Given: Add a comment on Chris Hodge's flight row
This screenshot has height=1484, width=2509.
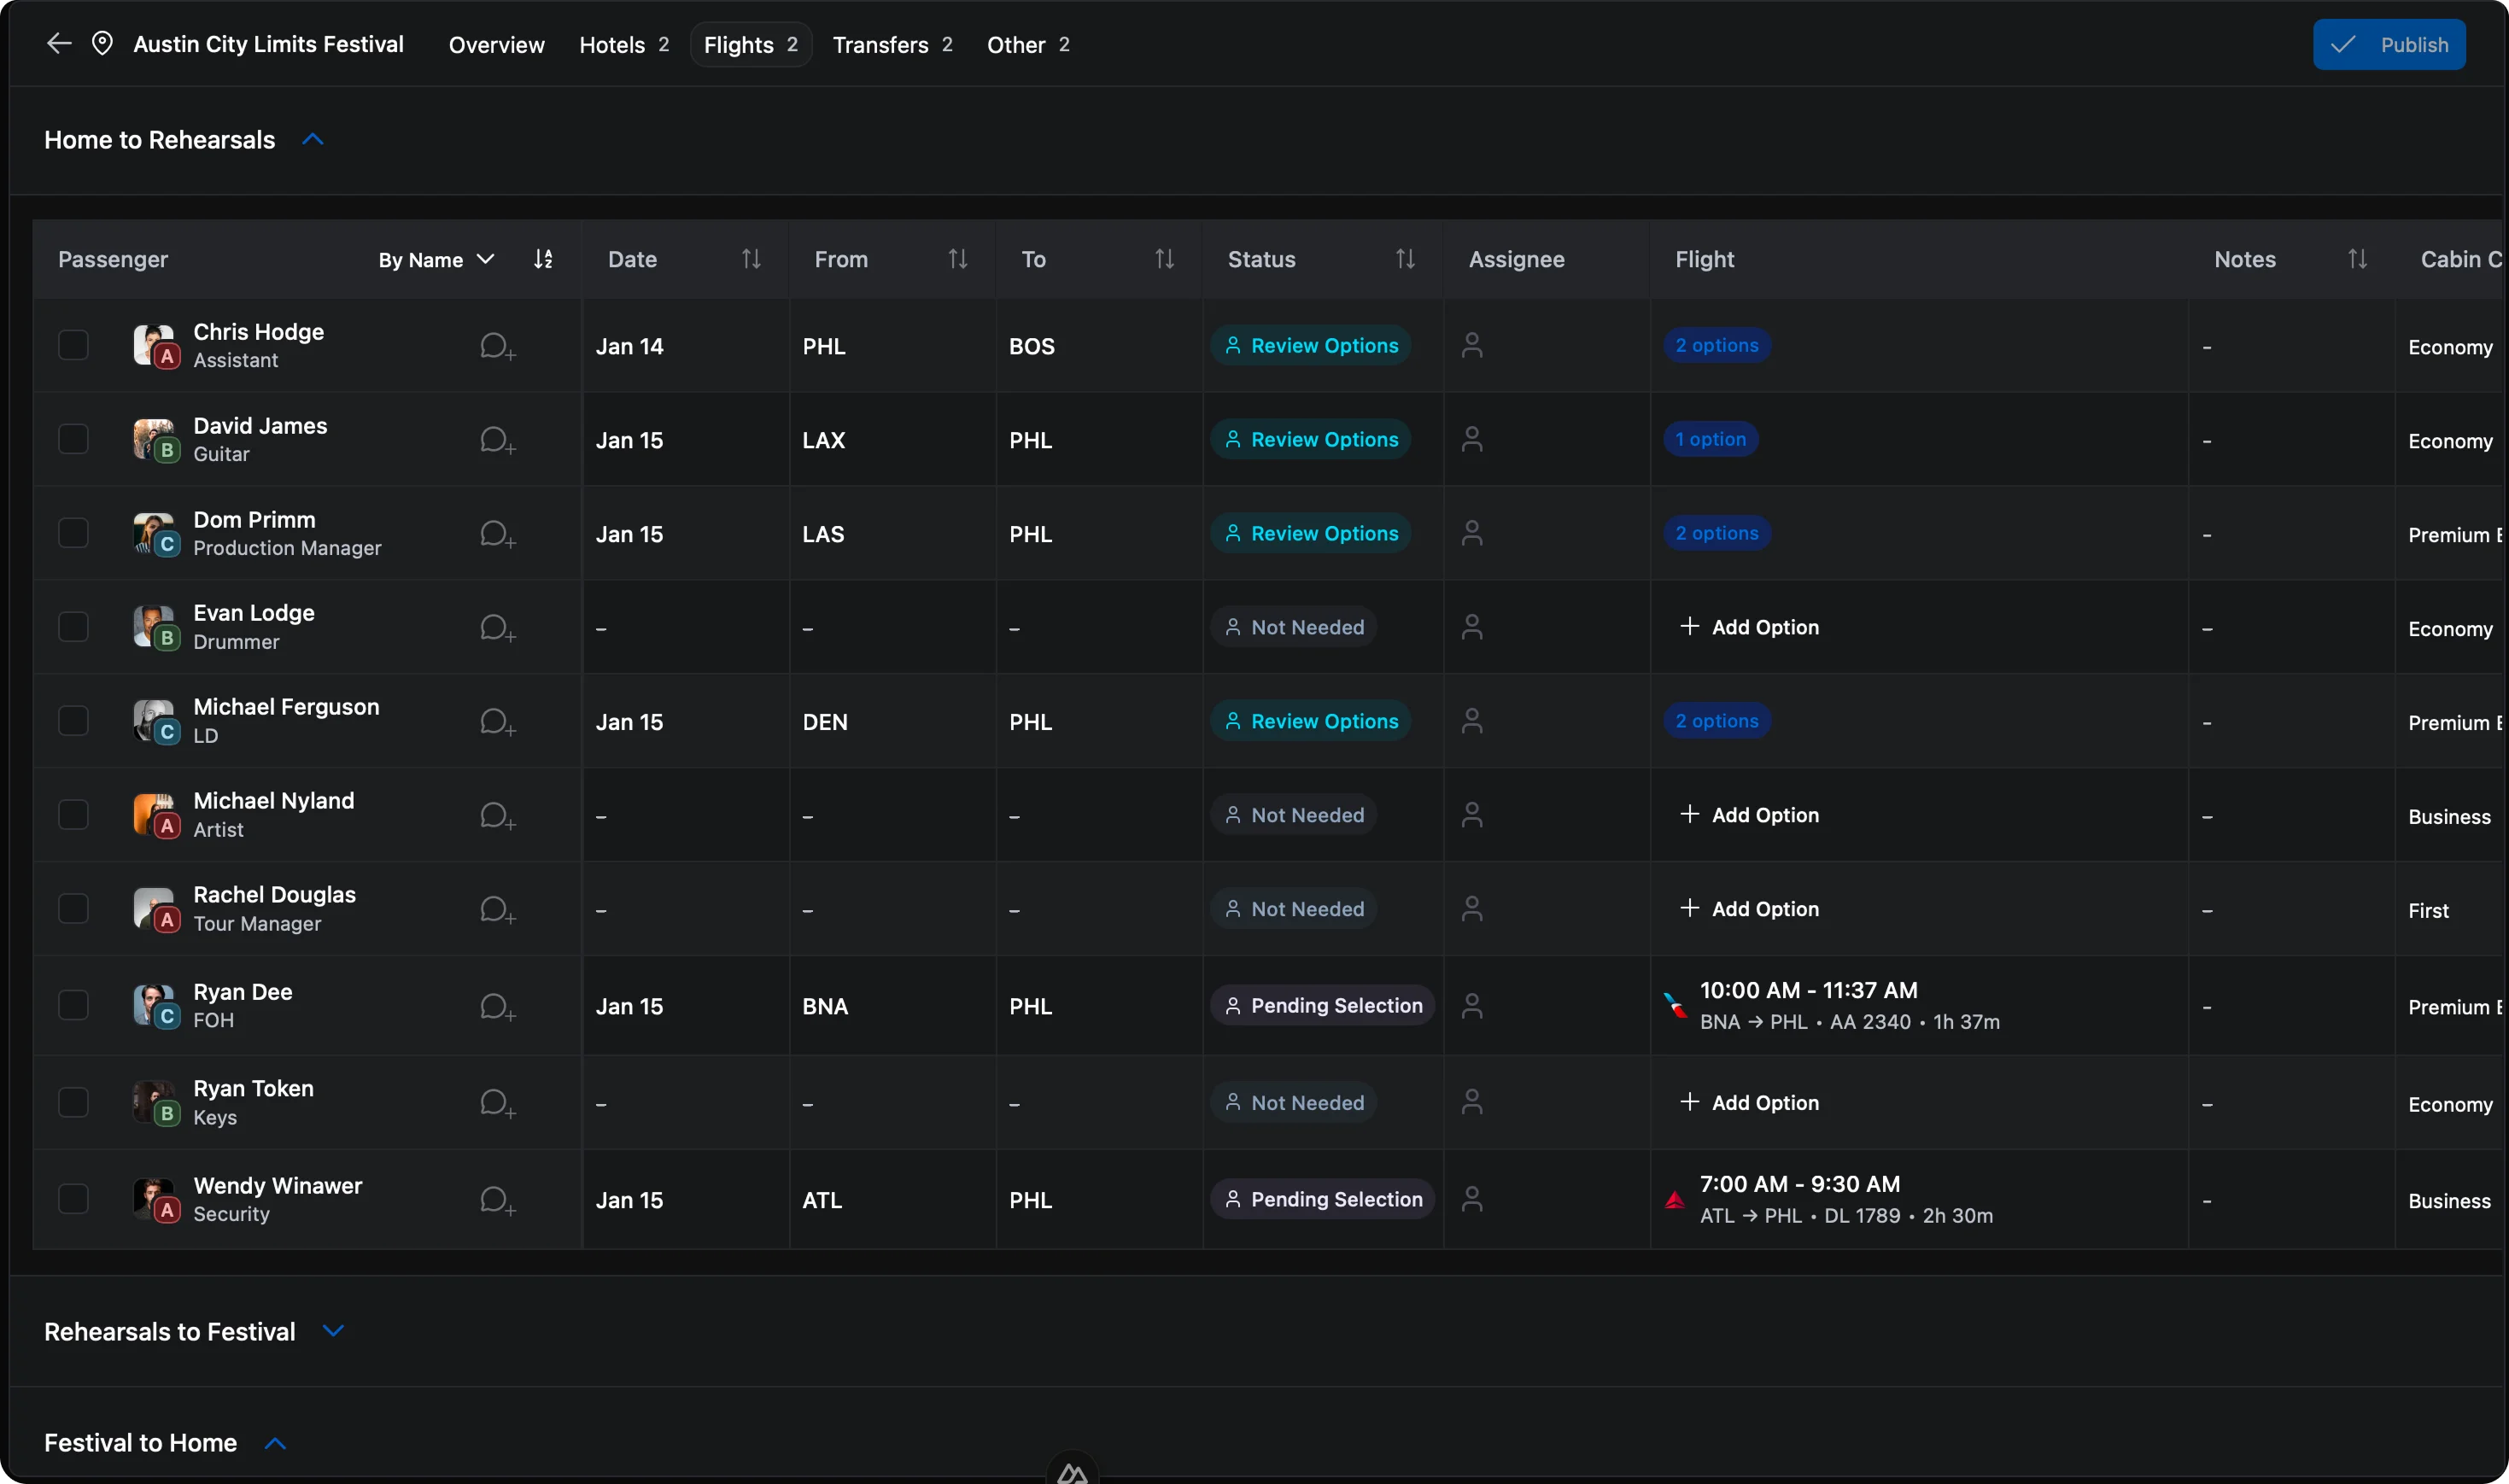Looking at the screenshot, I should tap(495, 345).
